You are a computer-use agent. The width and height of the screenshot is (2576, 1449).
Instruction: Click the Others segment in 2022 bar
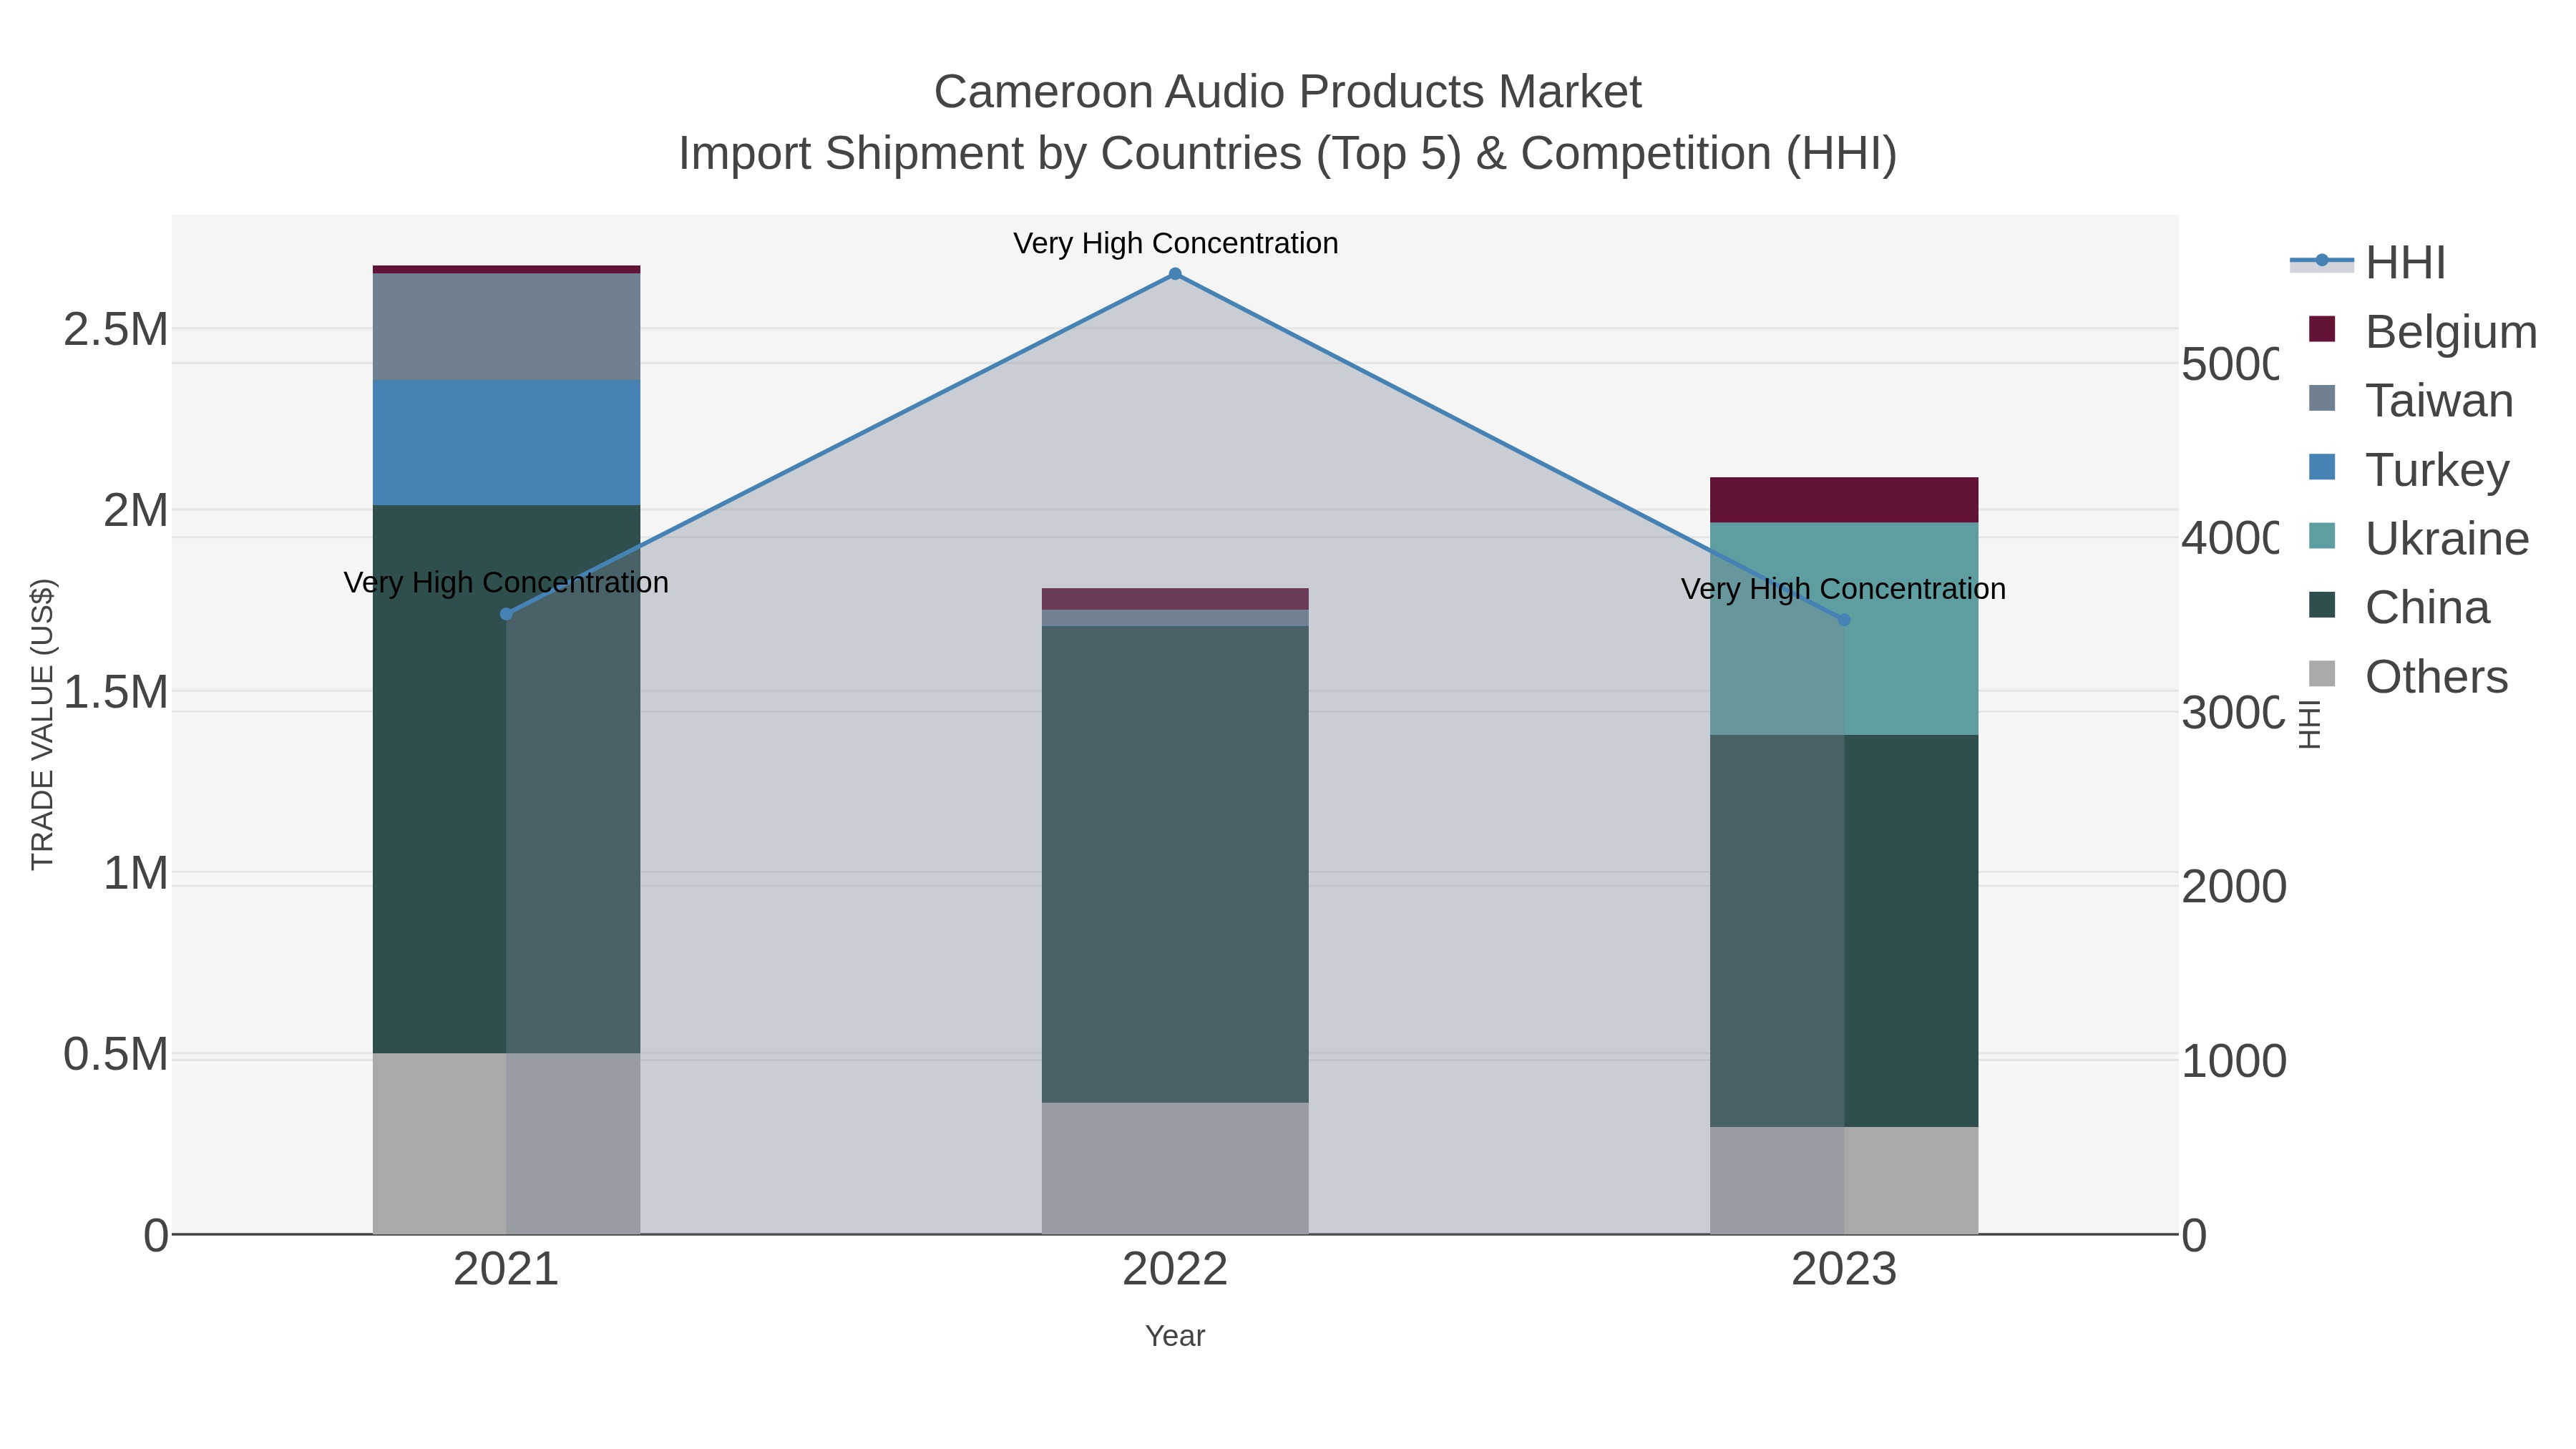tap(1175, 1168)
